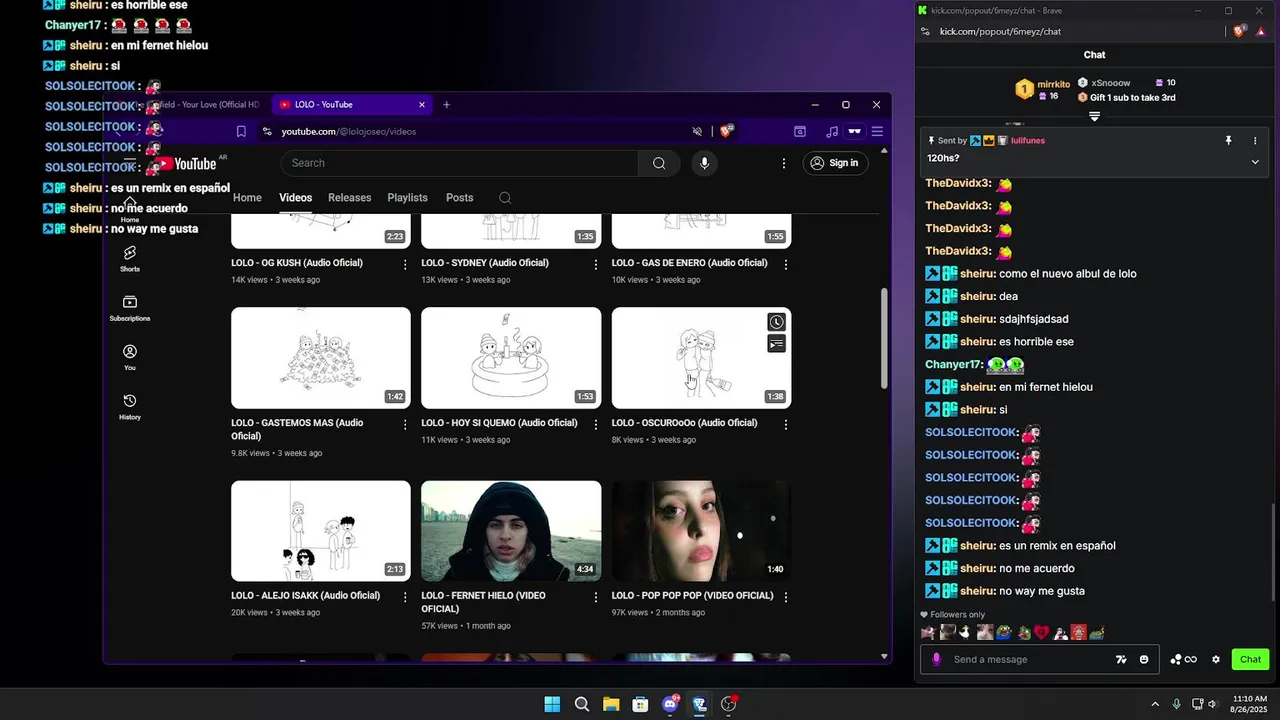
Task: Open options menu for GAS DE ENERO video
Action: [x=786, y=264]
